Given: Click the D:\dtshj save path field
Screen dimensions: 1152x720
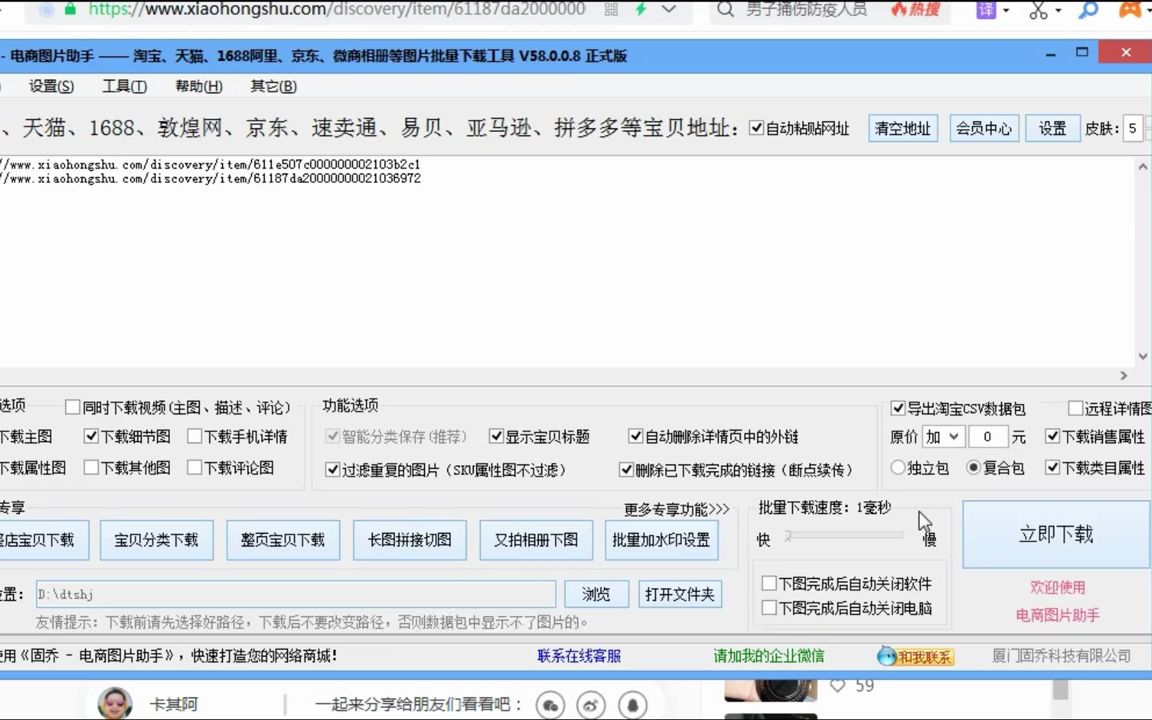Looking at the screenshot, I should [x=295, y=593].
